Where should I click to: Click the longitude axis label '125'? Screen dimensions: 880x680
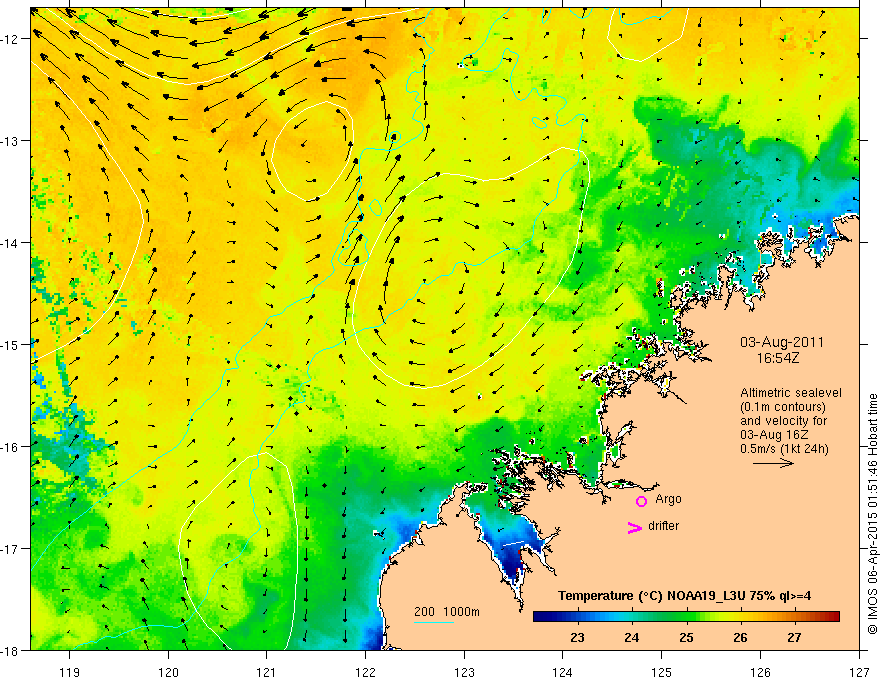point(662,673)
